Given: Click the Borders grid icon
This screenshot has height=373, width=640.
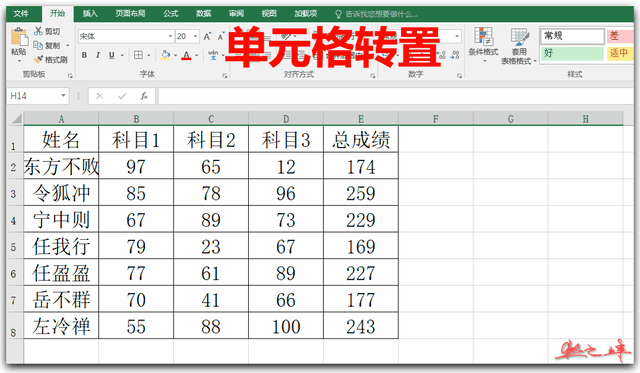Looking at the screenshot, I should (x=138, y=55).
